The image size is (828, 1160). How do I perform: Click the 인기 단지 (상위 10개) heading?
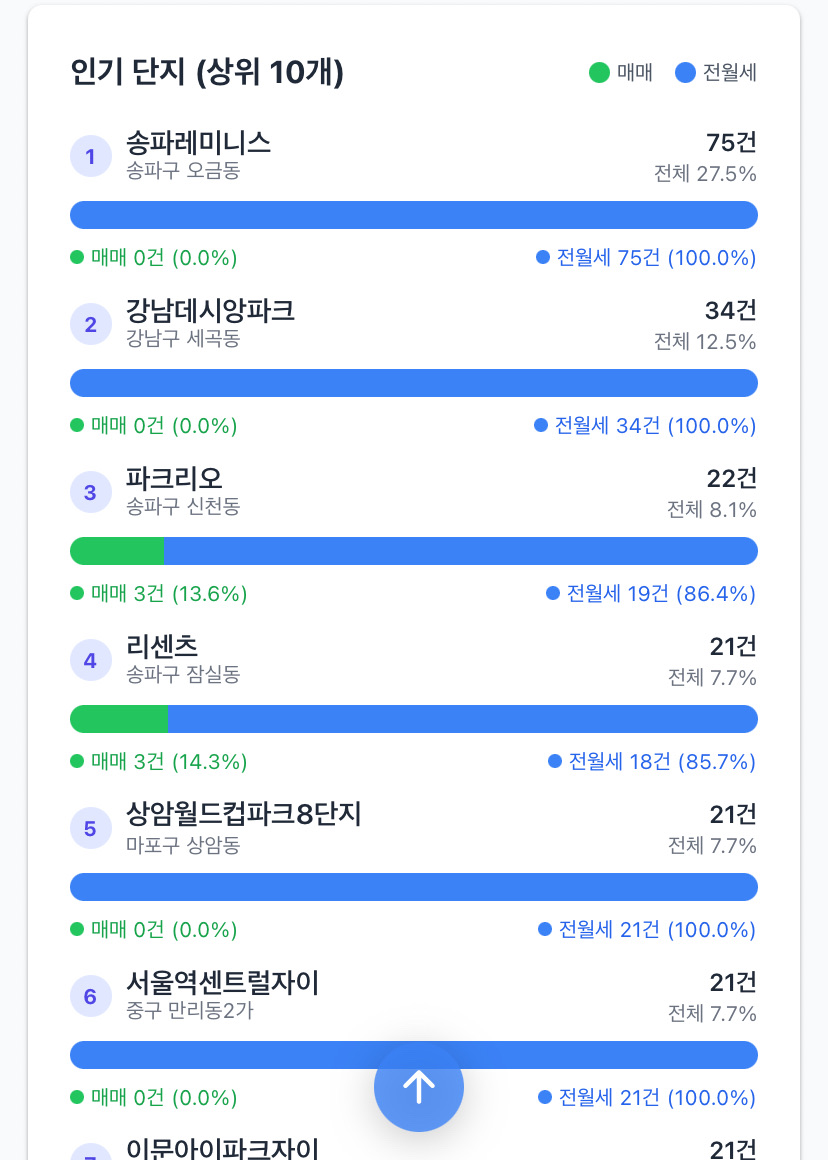click(x=207, y=72)
